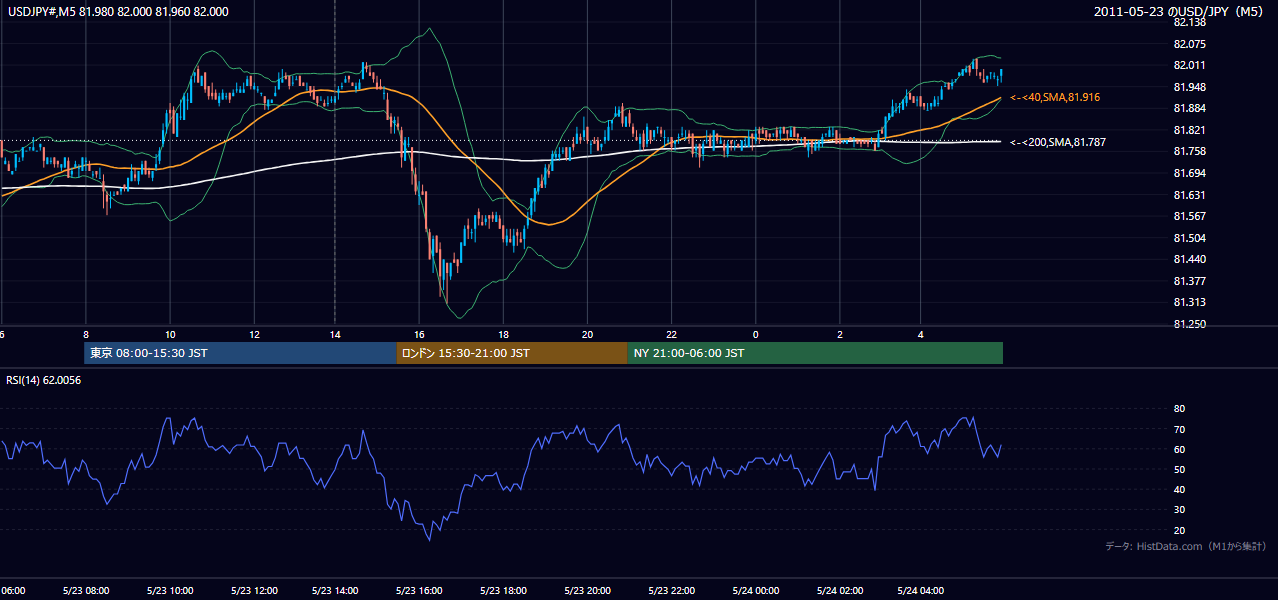Click the 5/23 08:00 time label
The height and width of the screenshot is (600, 1278).
coord(85,591)
